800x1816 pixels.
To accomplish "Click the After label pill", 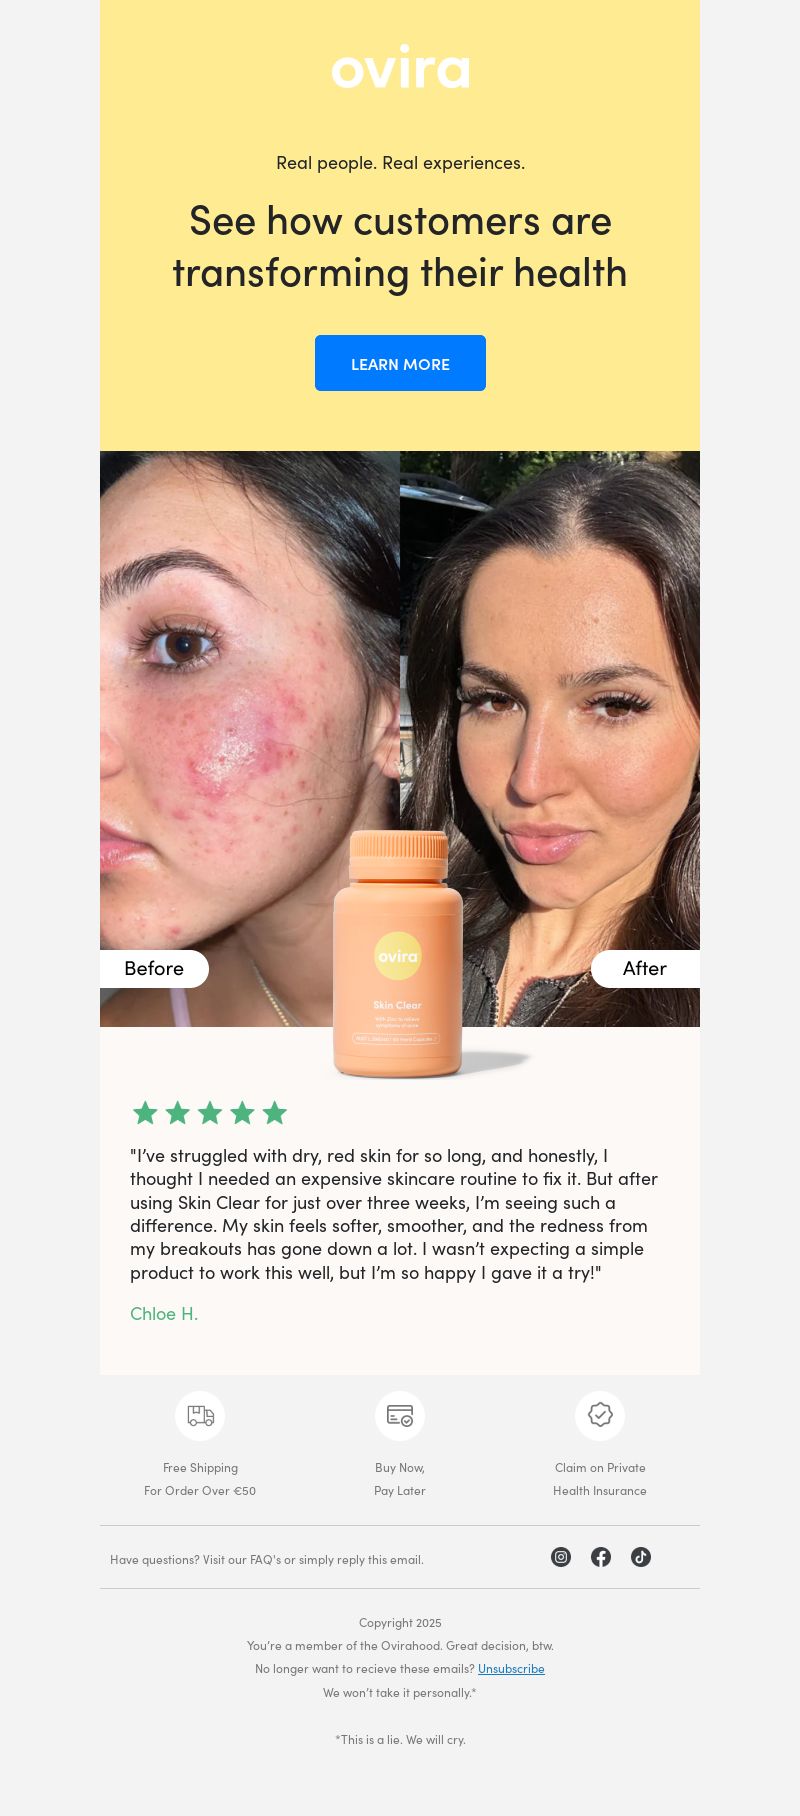I will [645, 969].
